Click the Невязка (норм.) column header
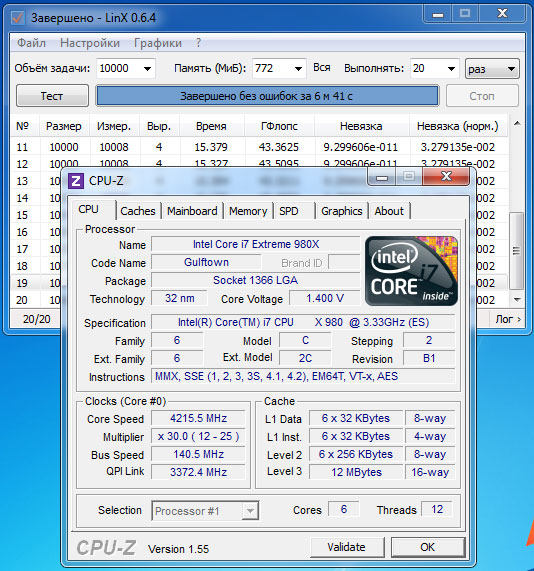534x571 pixels. click(458, 126)
